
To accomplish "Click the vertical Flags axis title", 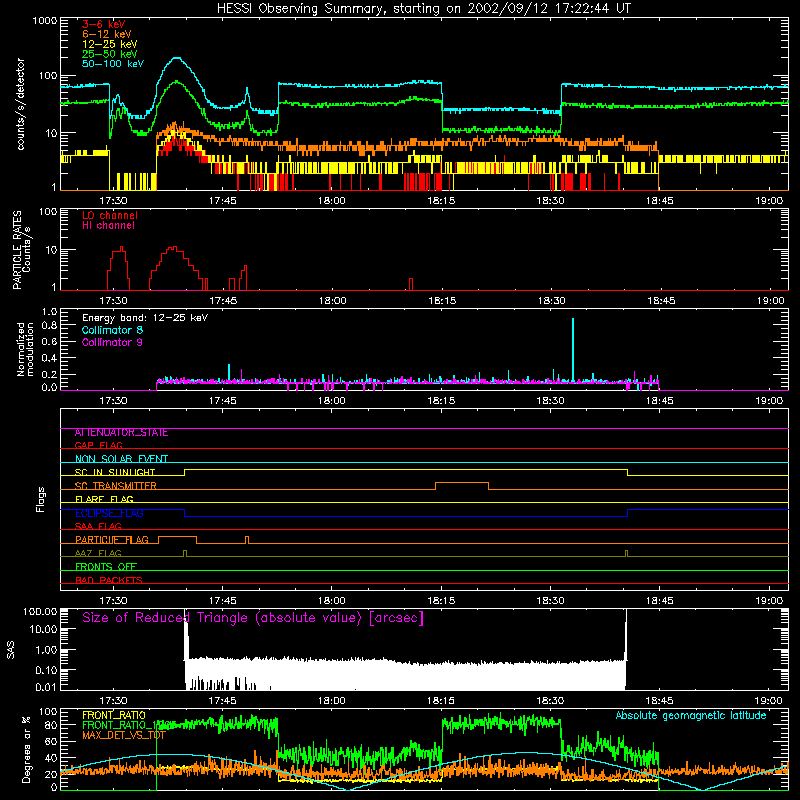I will pos(41,499).
